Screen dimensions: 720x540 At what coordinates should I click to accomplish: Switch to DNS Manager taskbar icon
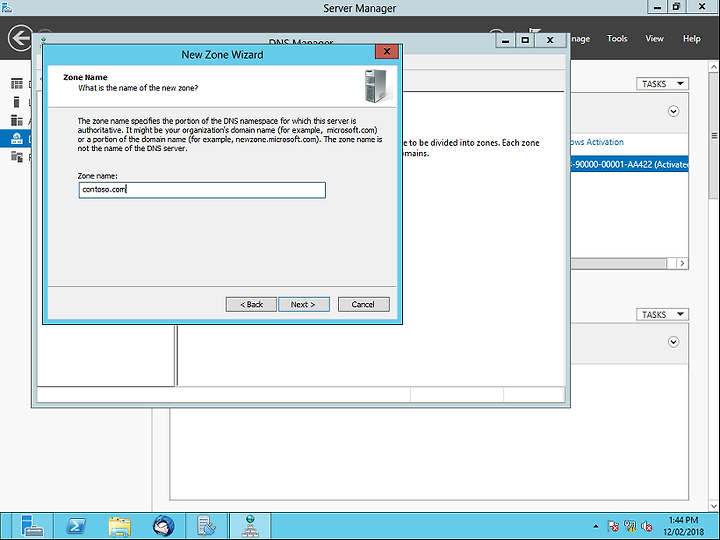(250, 526)
